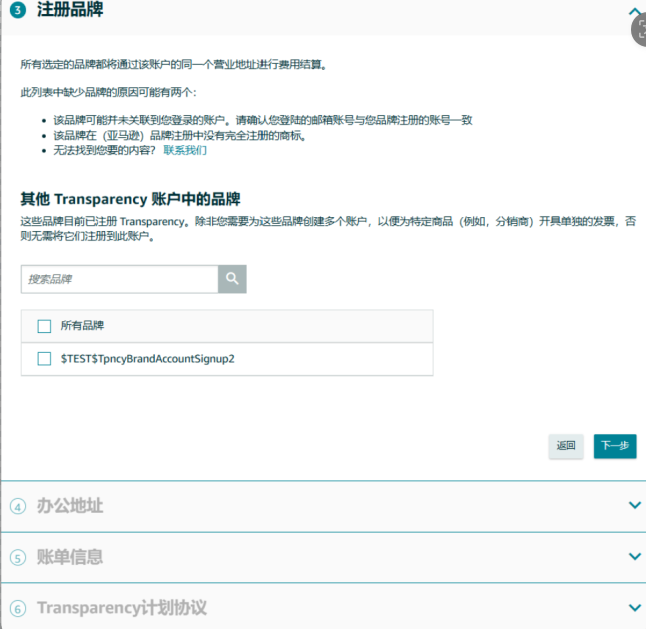Focus the 搜索品牌 input field
The height and width of the screenshot is (629, 646).
coord(119,279)
